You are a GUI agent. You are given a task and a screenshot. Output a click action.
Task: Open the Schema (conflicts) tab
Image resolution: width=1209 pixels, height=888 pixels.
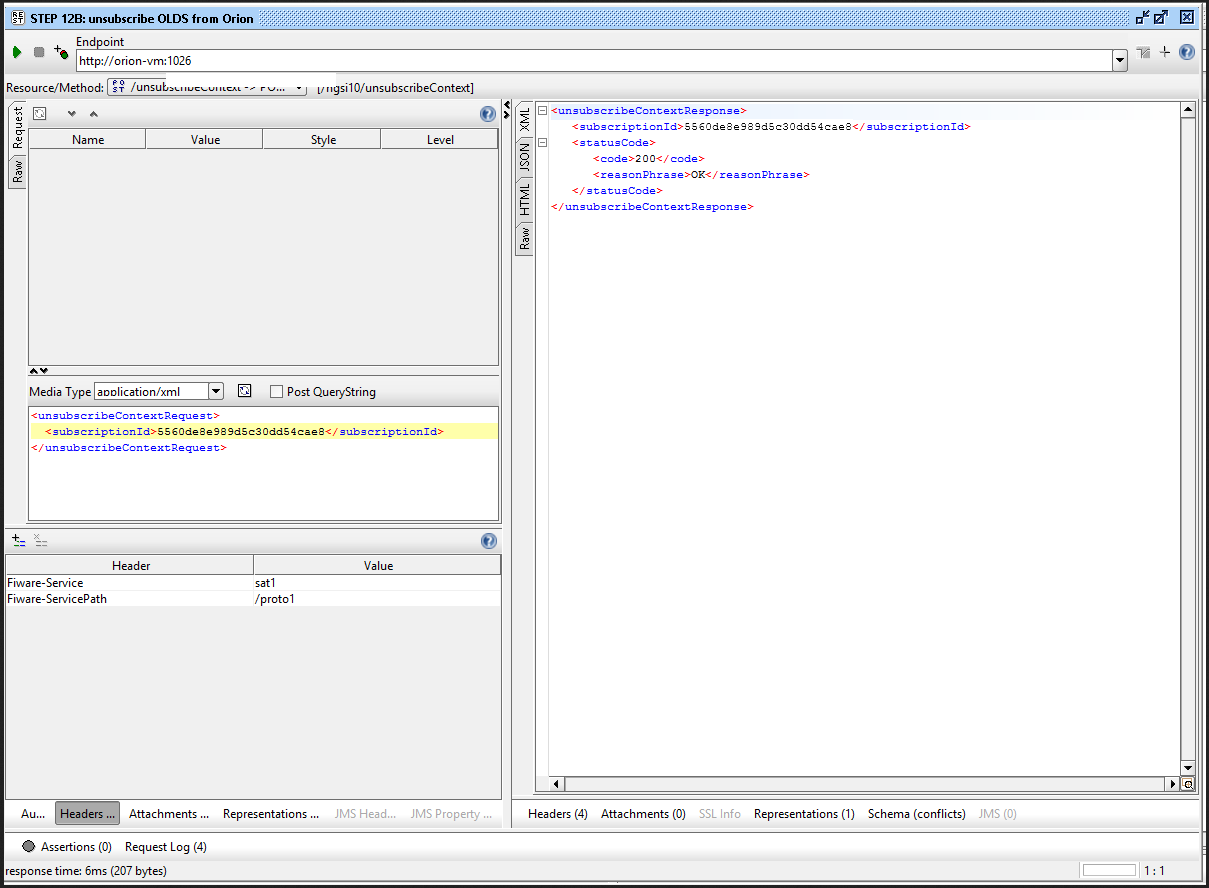click(917, 814)
